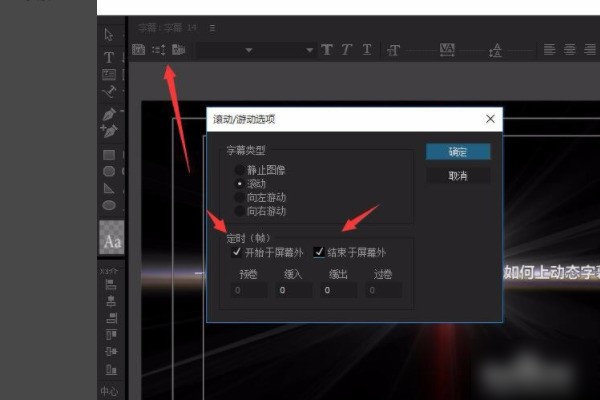The height and width of the screenshot is (400, 600).
Task: Select the Ellipse shape tool
Action: click(109, 171)
